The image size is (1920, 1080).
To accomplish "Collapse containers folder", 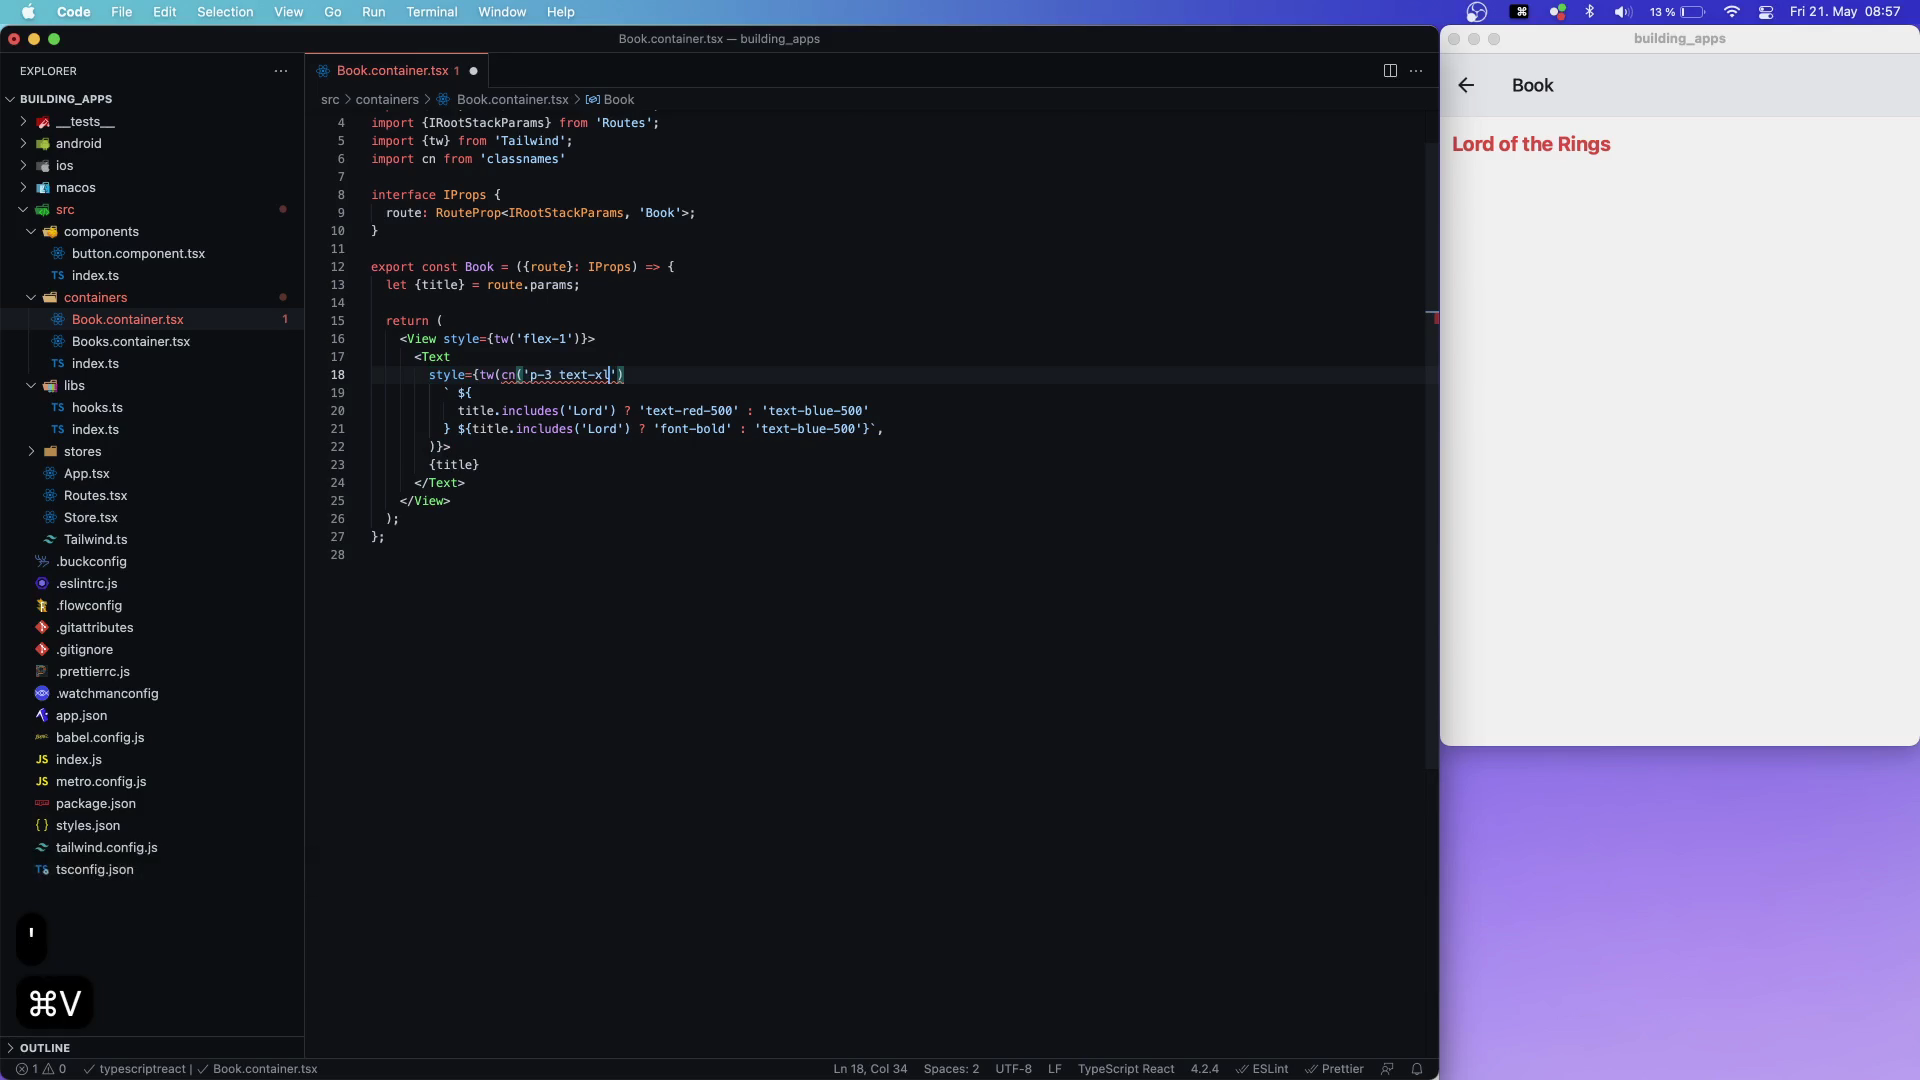I will pyautogui.click(x=31, y=298).
